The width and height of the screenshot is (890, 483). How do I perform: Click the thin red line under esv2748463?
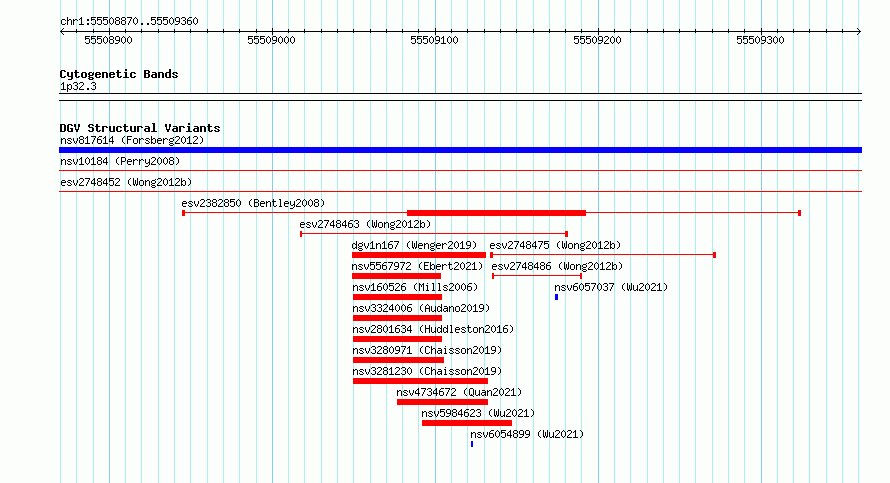coord(434,234)
